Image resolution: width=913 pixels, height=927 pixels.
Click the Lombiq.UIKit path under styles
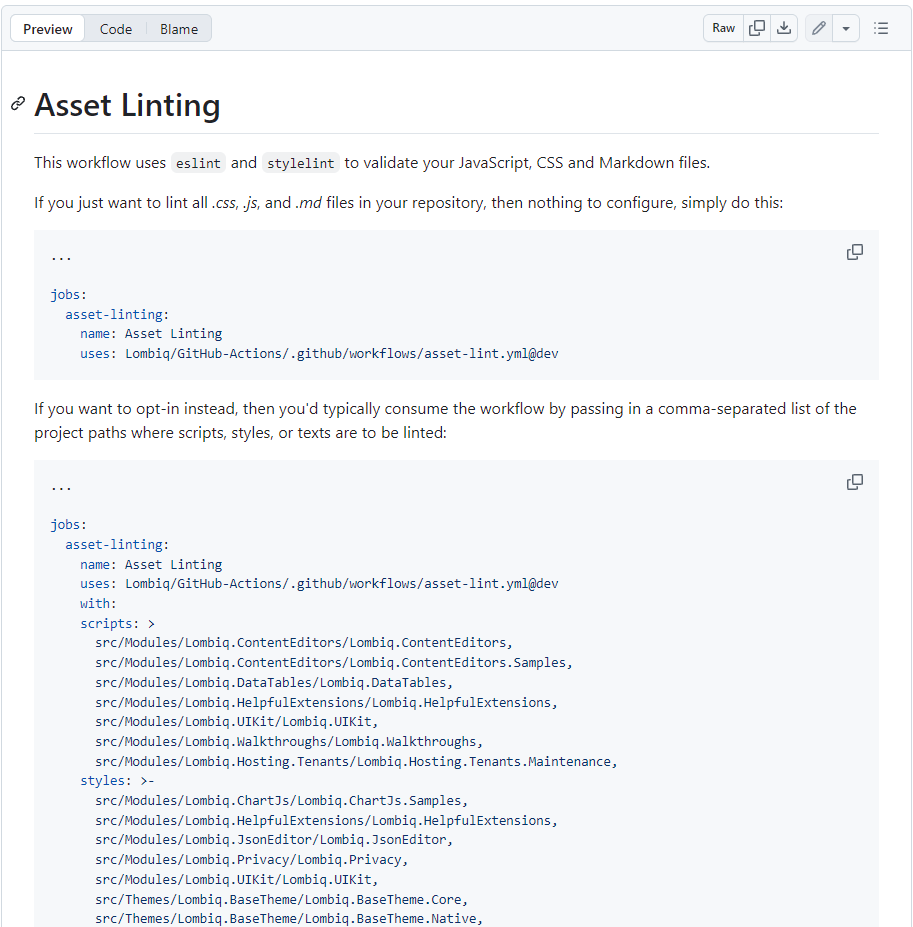coord(237,880)
